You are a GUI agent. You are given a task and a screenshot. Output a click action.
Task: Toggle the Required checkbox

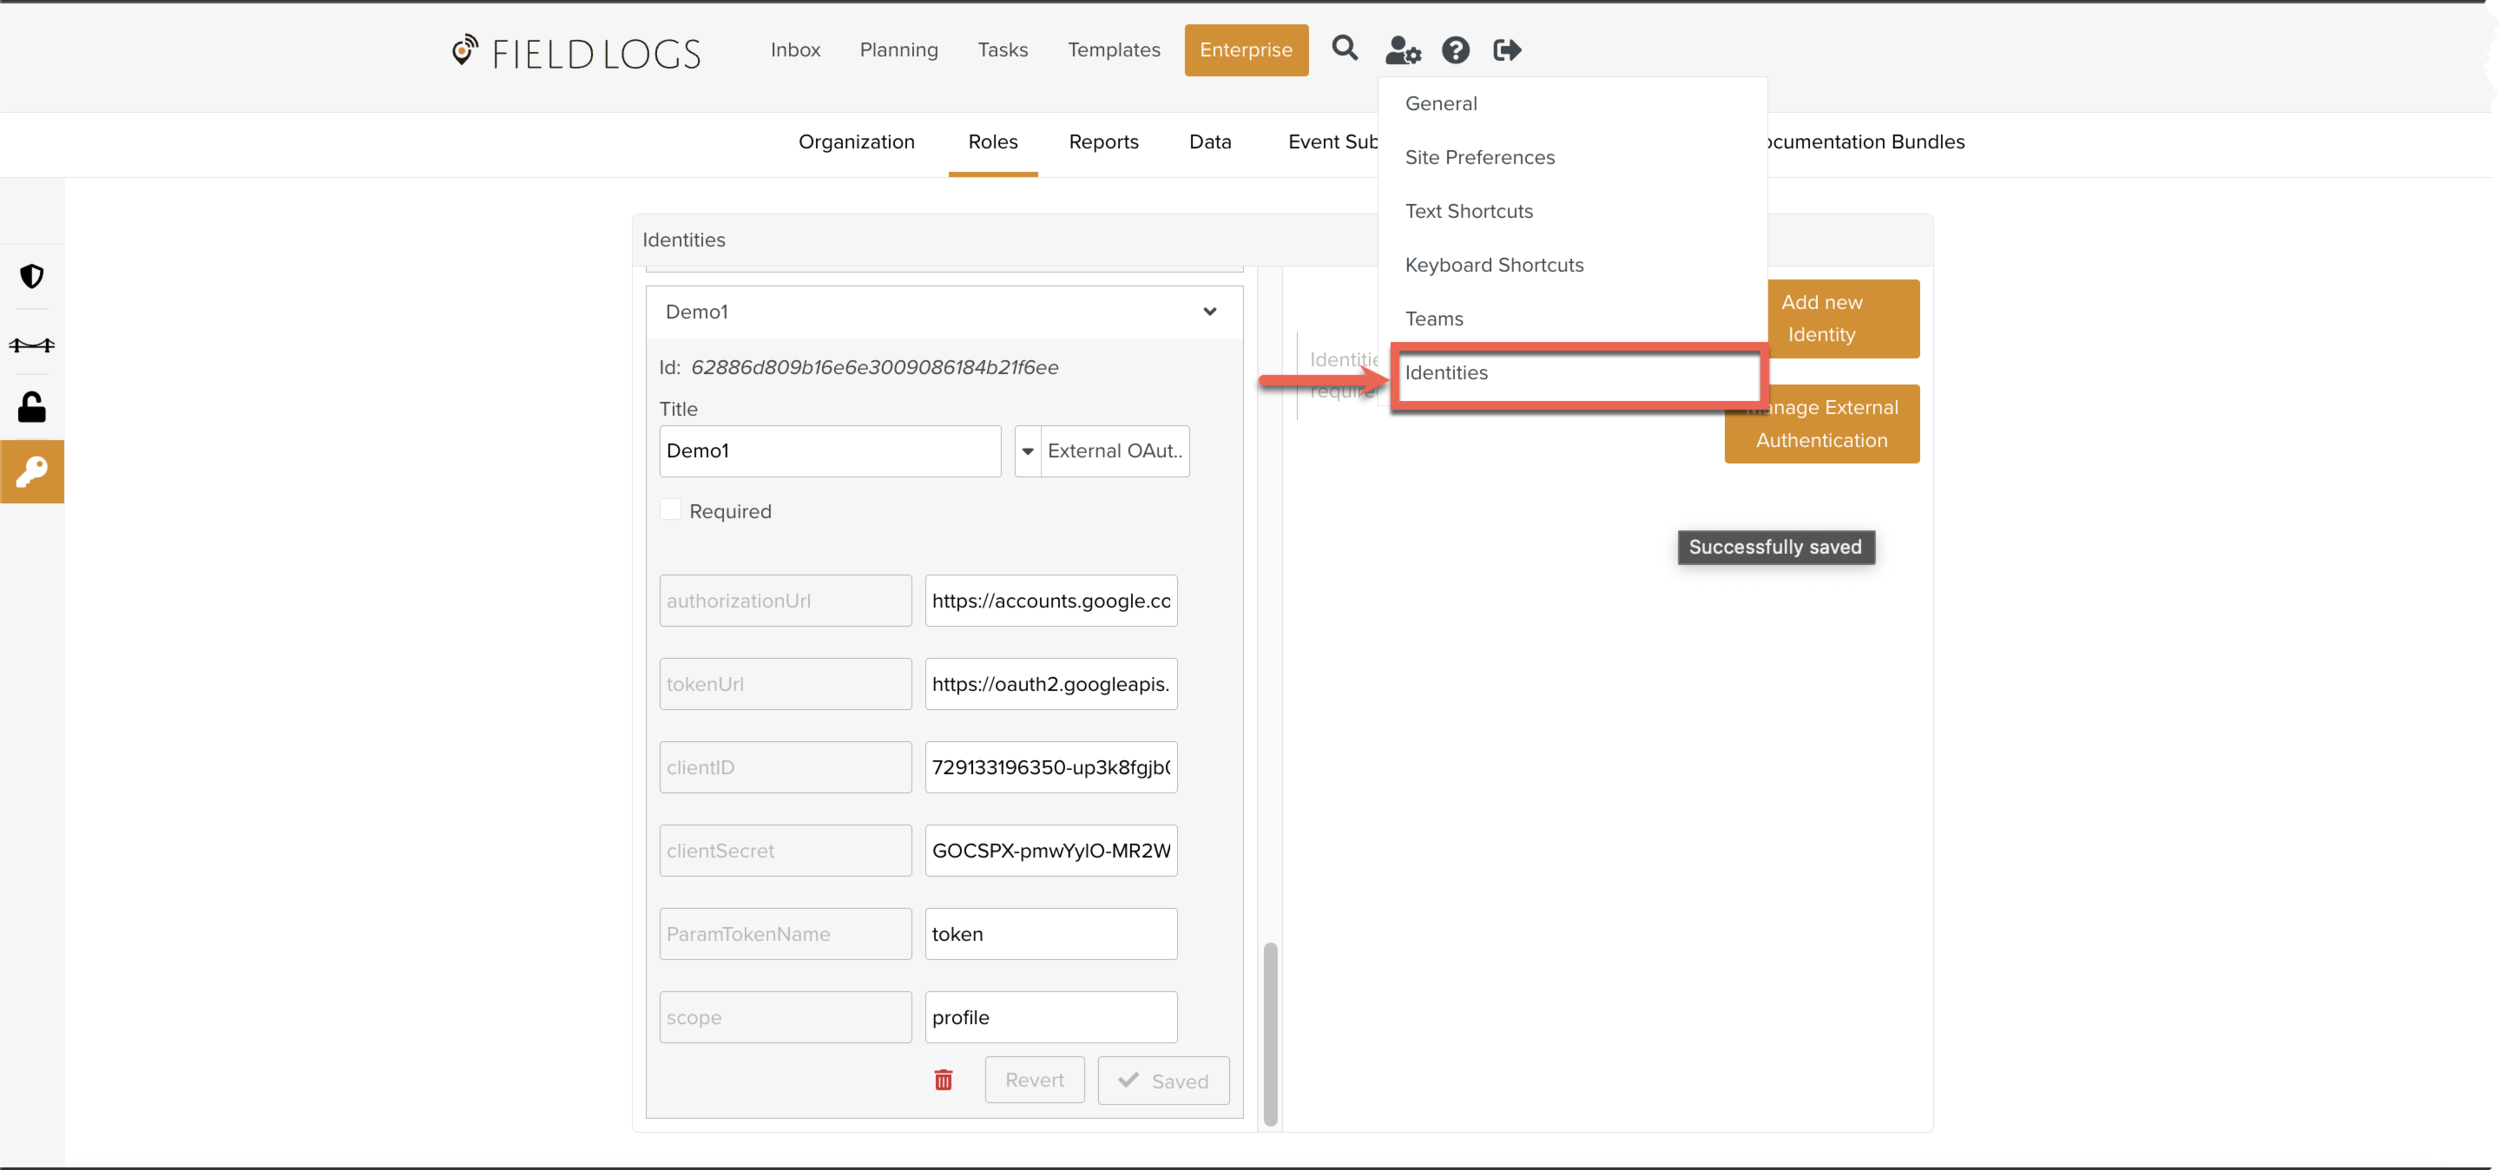coord(671,510)
